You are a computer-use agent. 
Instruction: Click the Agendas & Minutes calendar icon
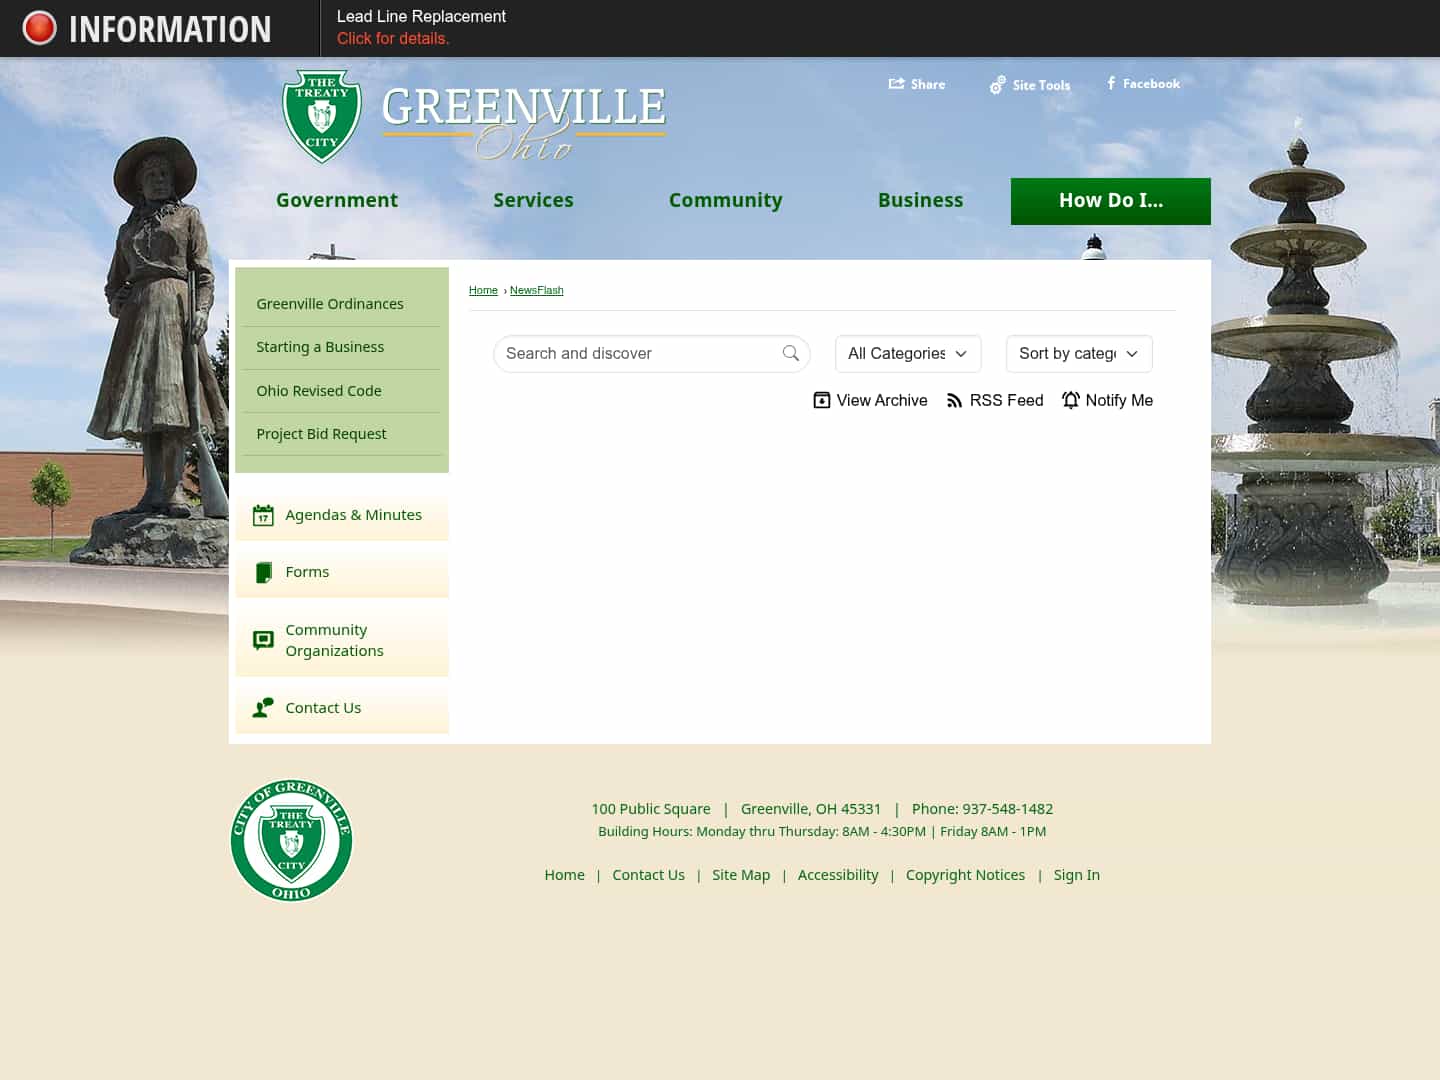point(263,515)
